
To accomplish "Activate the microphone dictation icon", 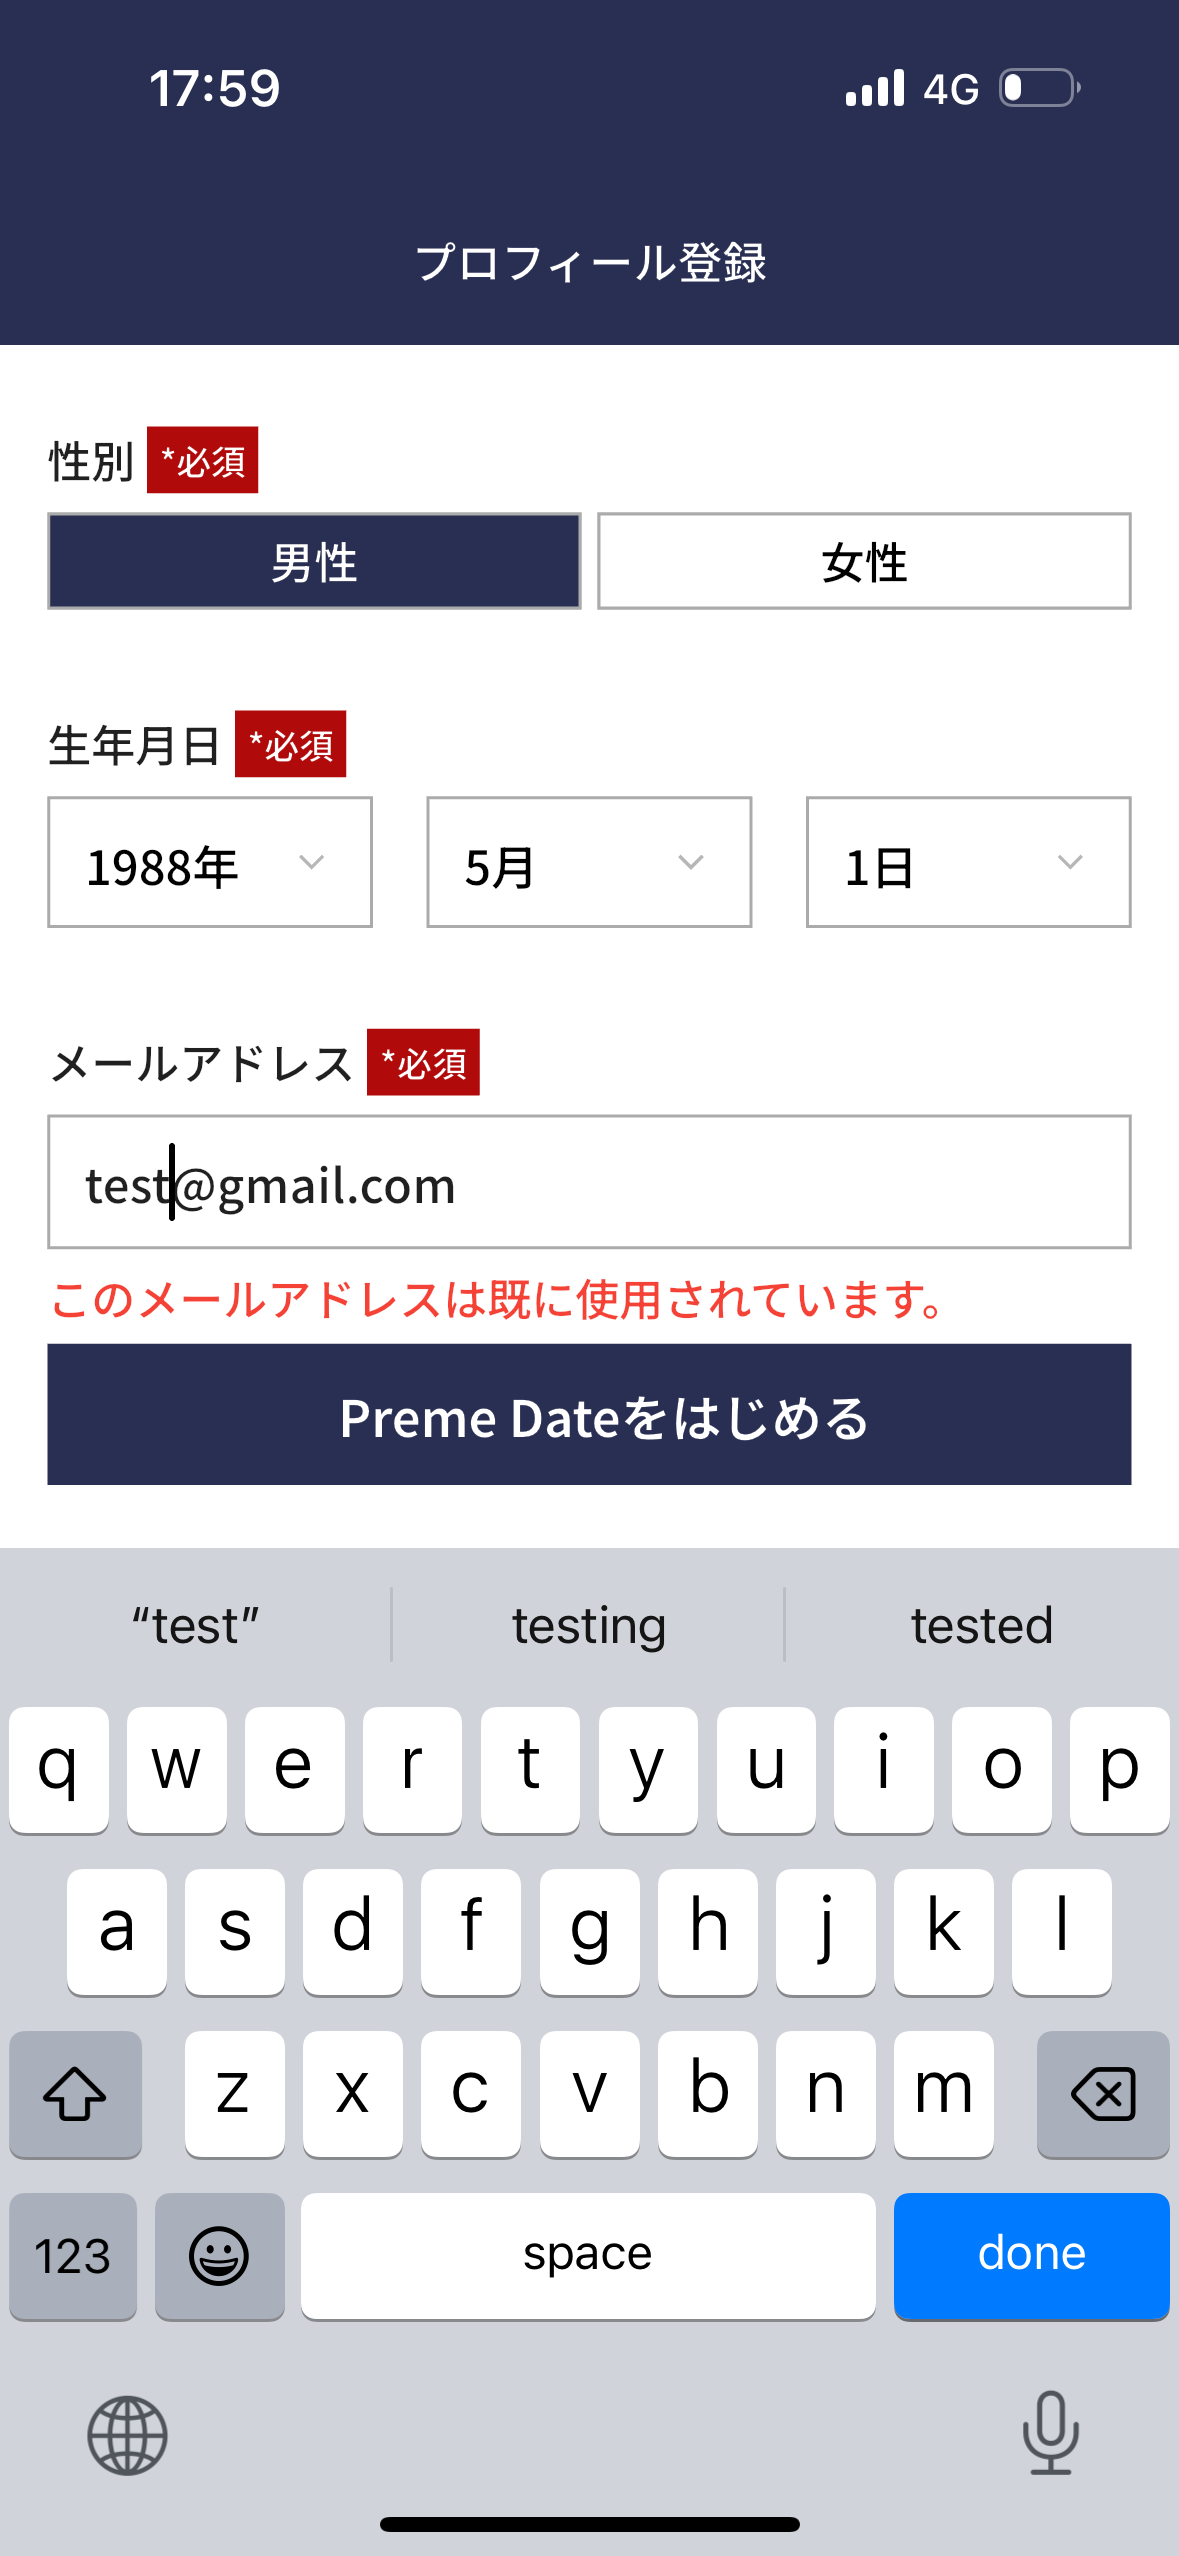I will pos(1050,2432).
